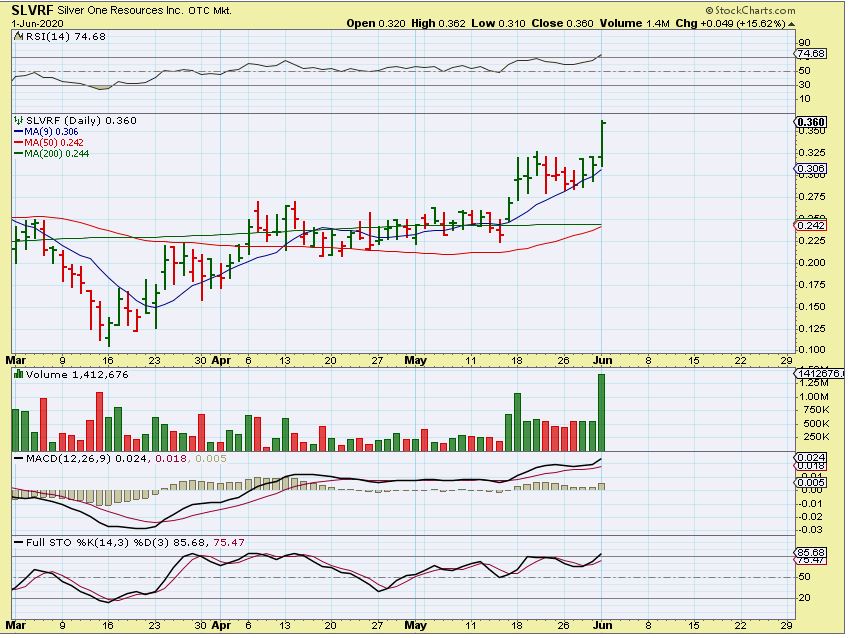
Task: Click the Volume 1.4M header value
Action: point(635,23)
